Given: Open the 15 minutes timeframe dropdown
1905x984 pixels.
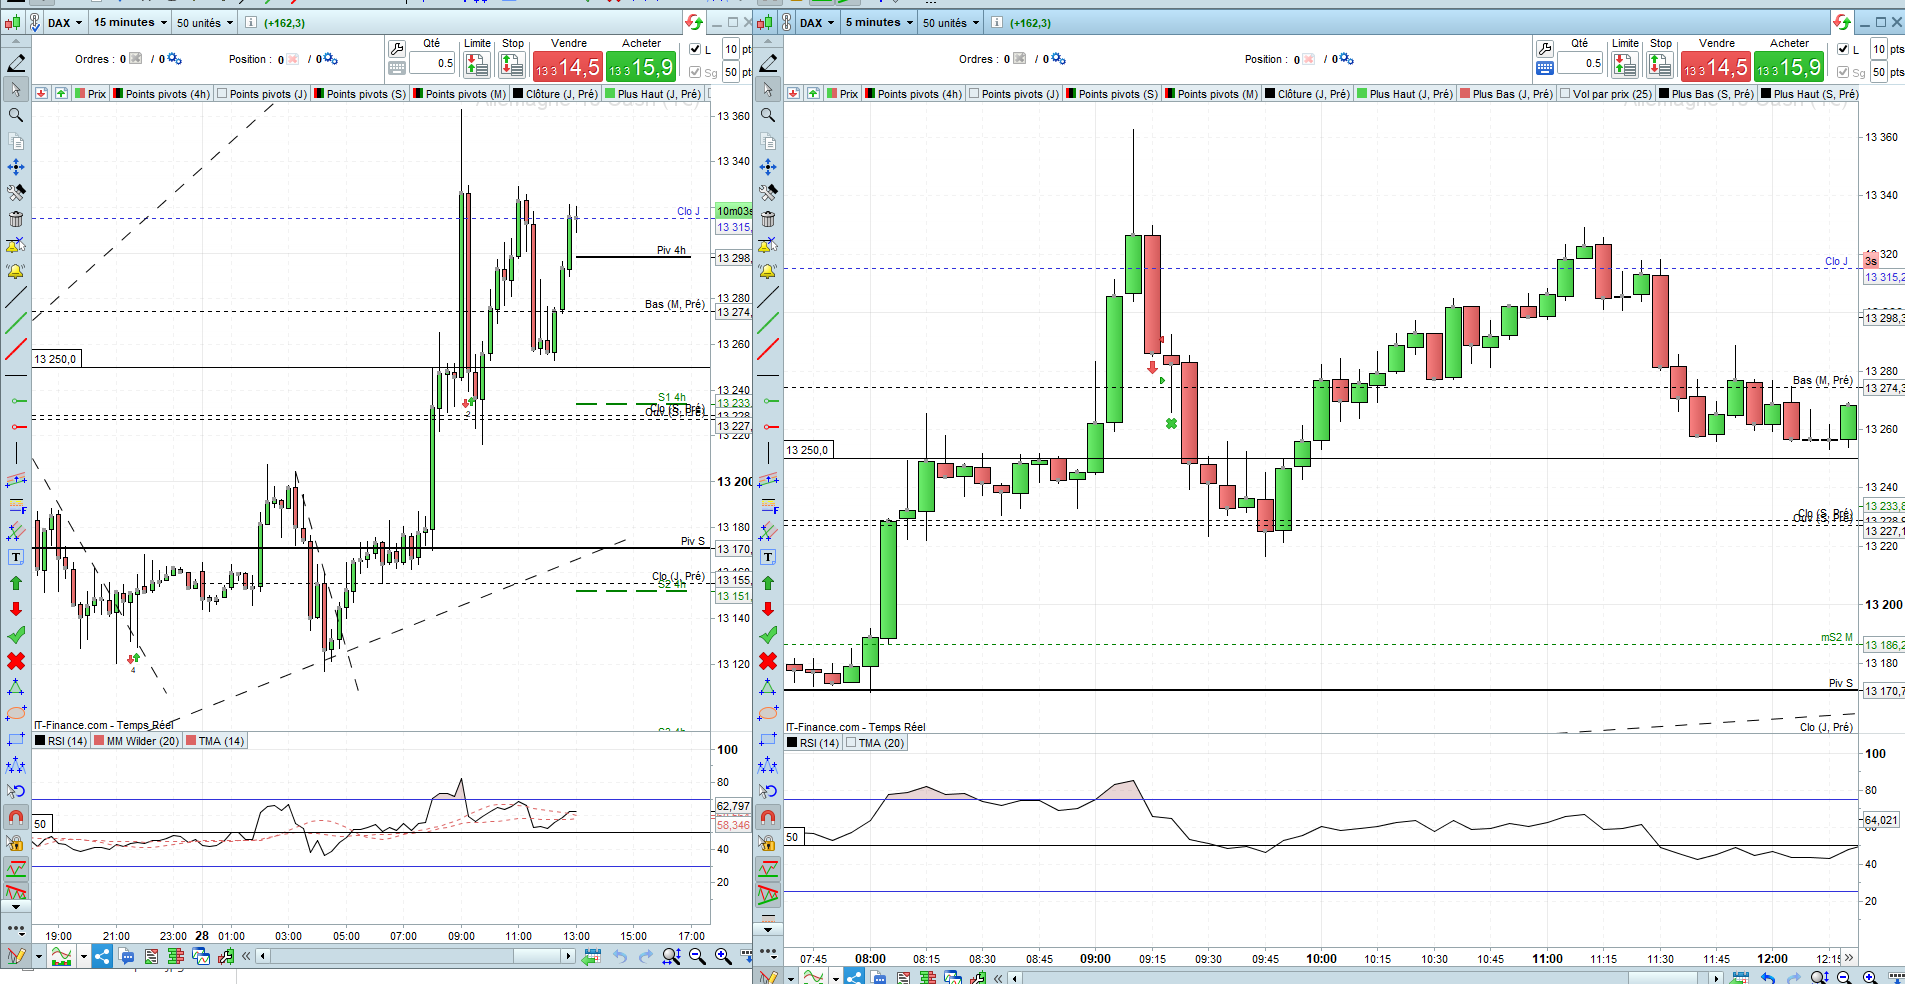Looking at the screenshot, I should pyautogui.click(x=130, y=22).
